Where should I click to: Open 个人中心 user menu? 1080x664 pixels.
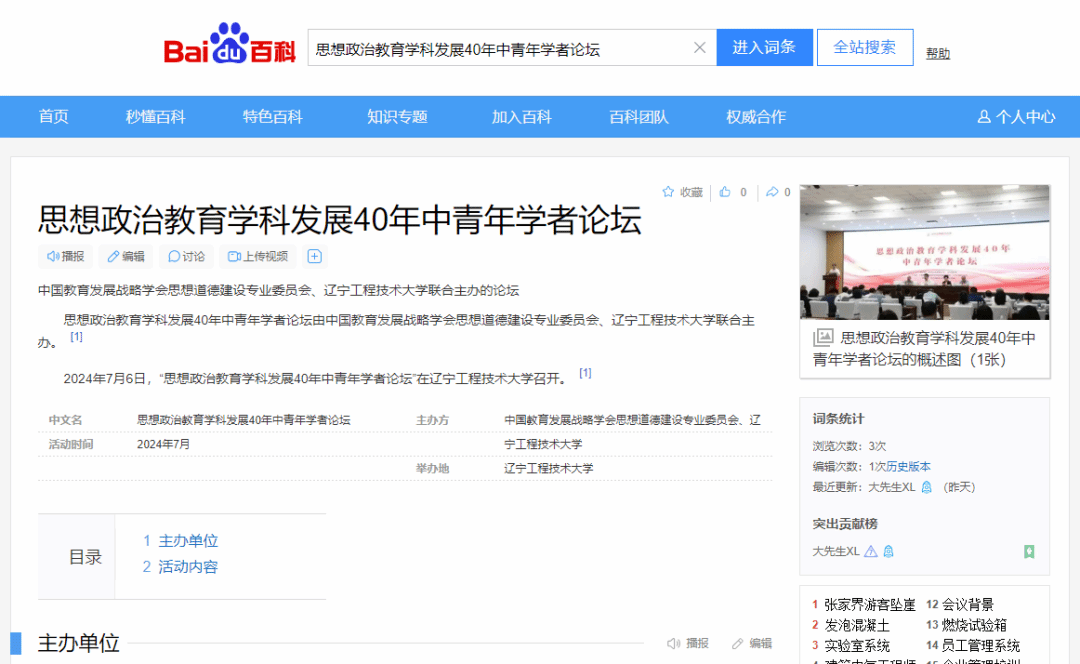[1016, 117]
